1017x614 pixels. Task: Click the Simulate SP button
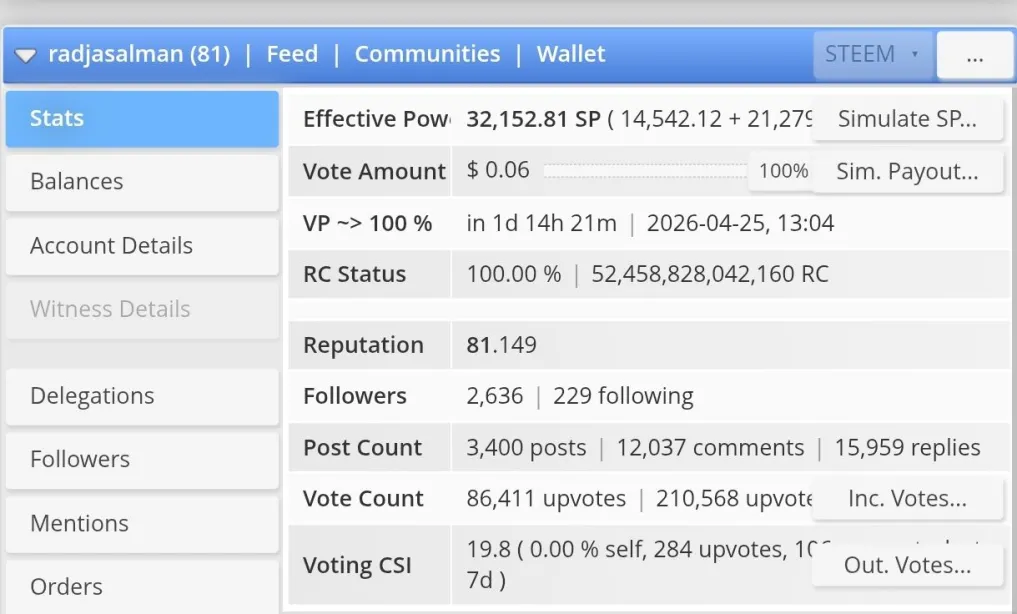click(907, 119)
